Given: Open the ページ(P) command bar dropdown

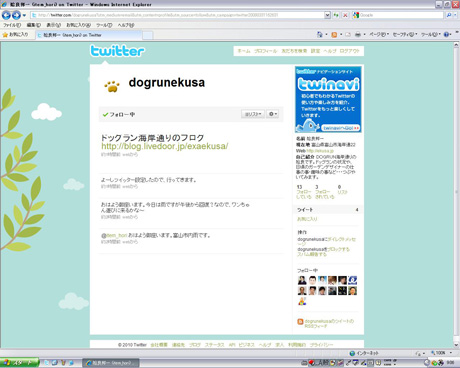Looking at the screenshot, I should (x=379, y=34).
